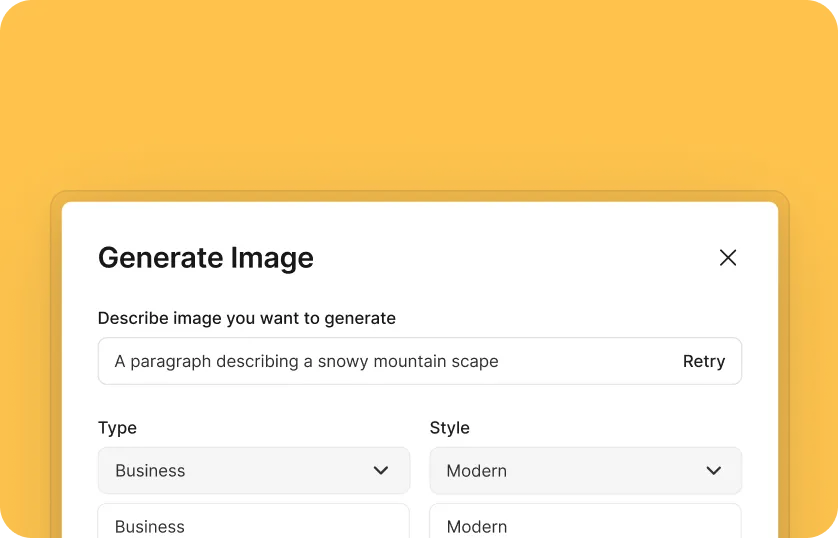This screenshot has height=538, width=838.
Task: Click the Modern text in Style combo box
Action: click(476, 470)
